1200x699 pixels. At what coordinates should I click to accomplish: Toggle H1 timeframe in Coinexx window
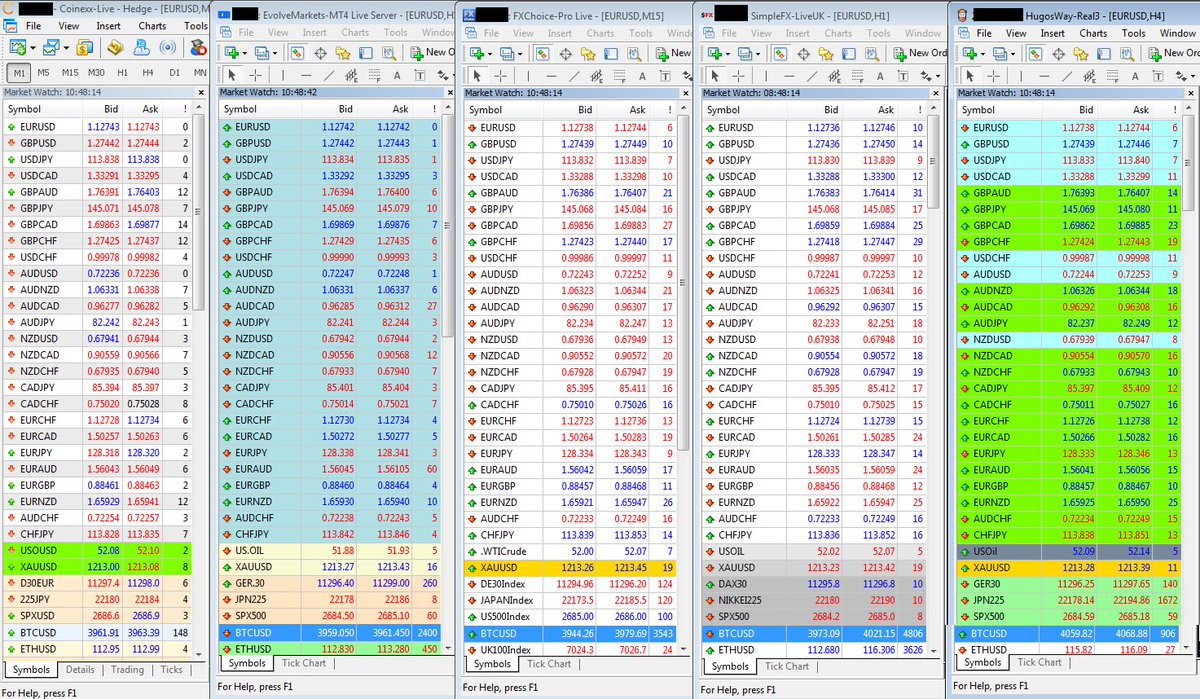(122, 73)
